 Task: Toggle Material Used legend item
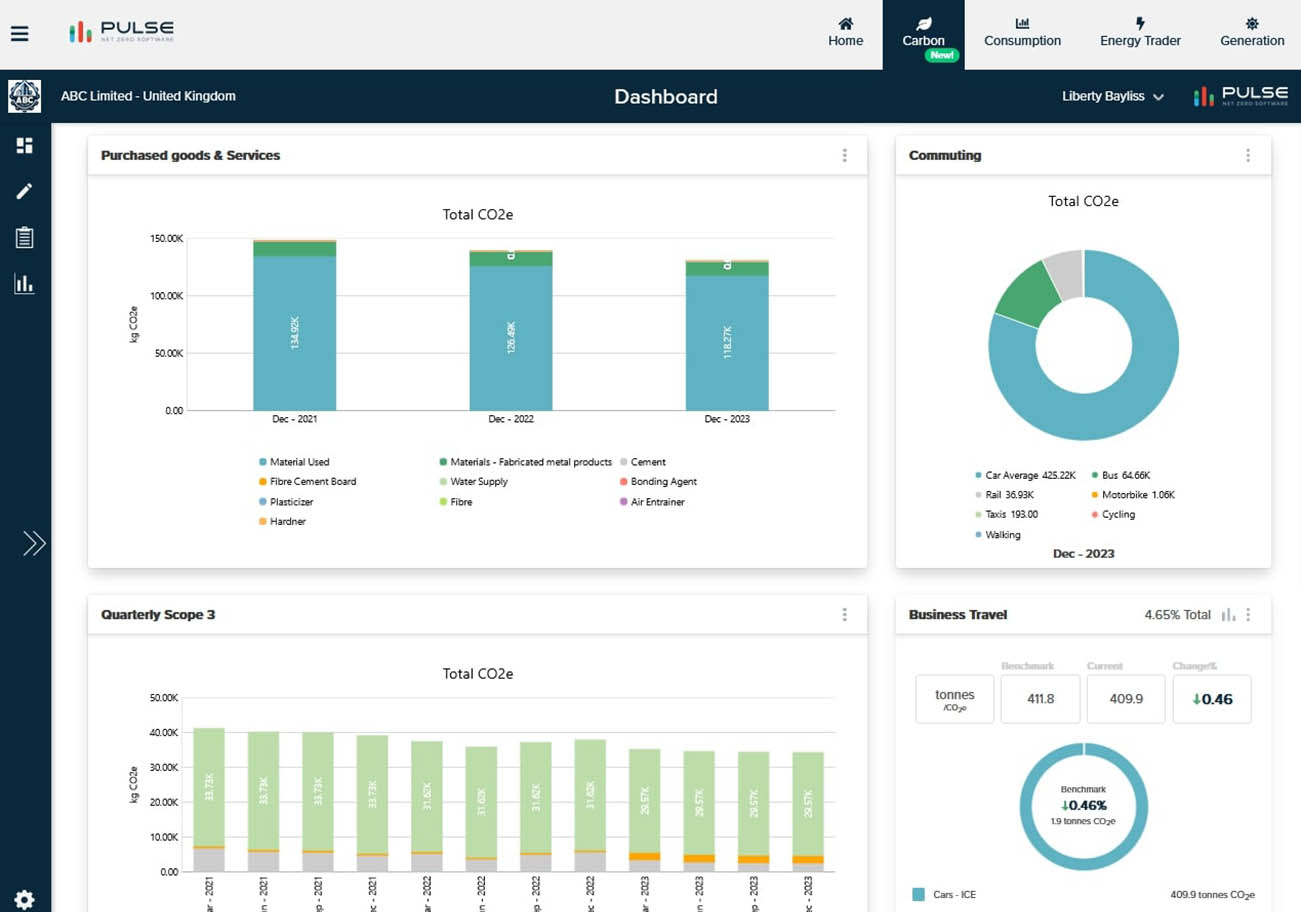pyautogui.click(x=294, y=462)
